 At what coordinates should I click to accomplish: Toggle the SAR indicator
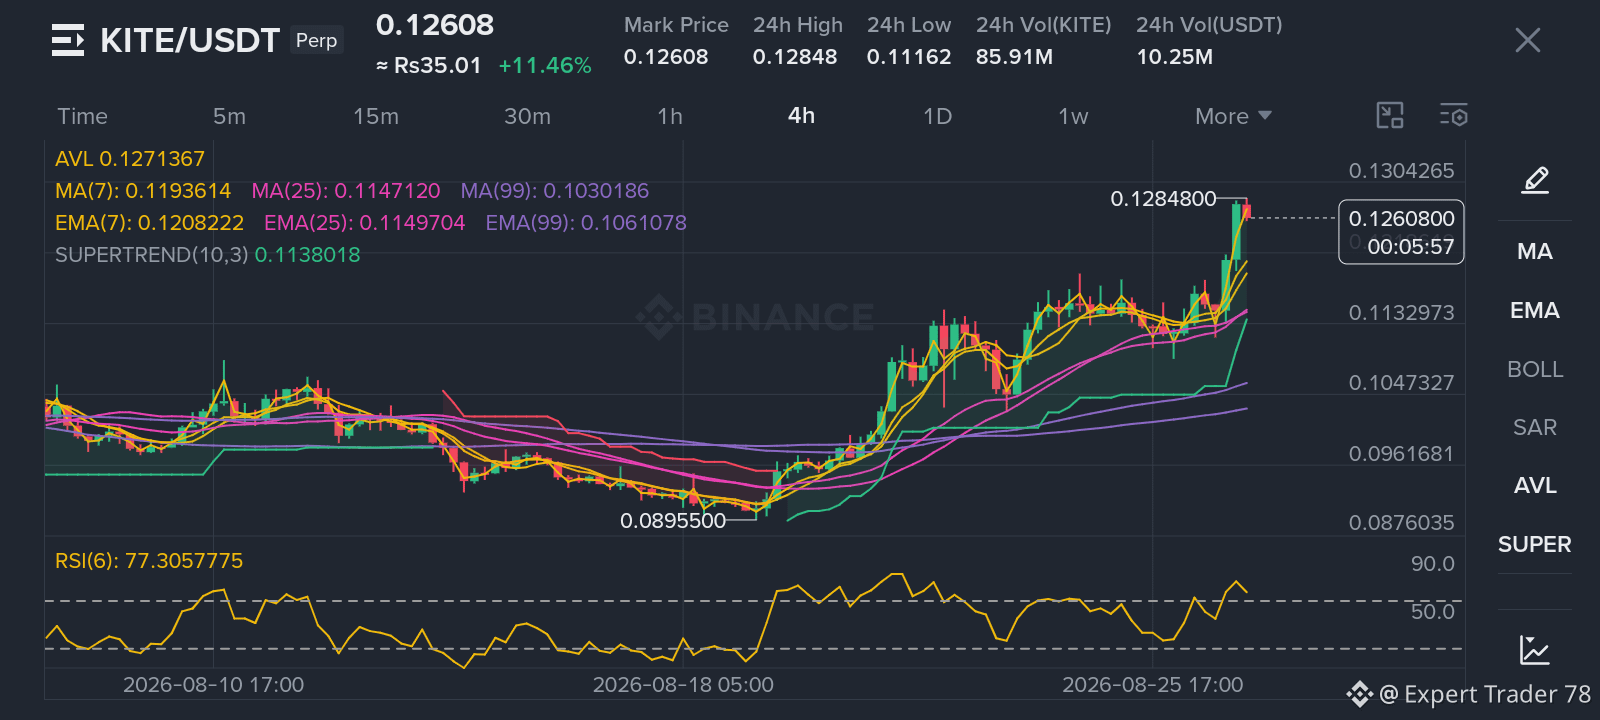(1535, 427)
